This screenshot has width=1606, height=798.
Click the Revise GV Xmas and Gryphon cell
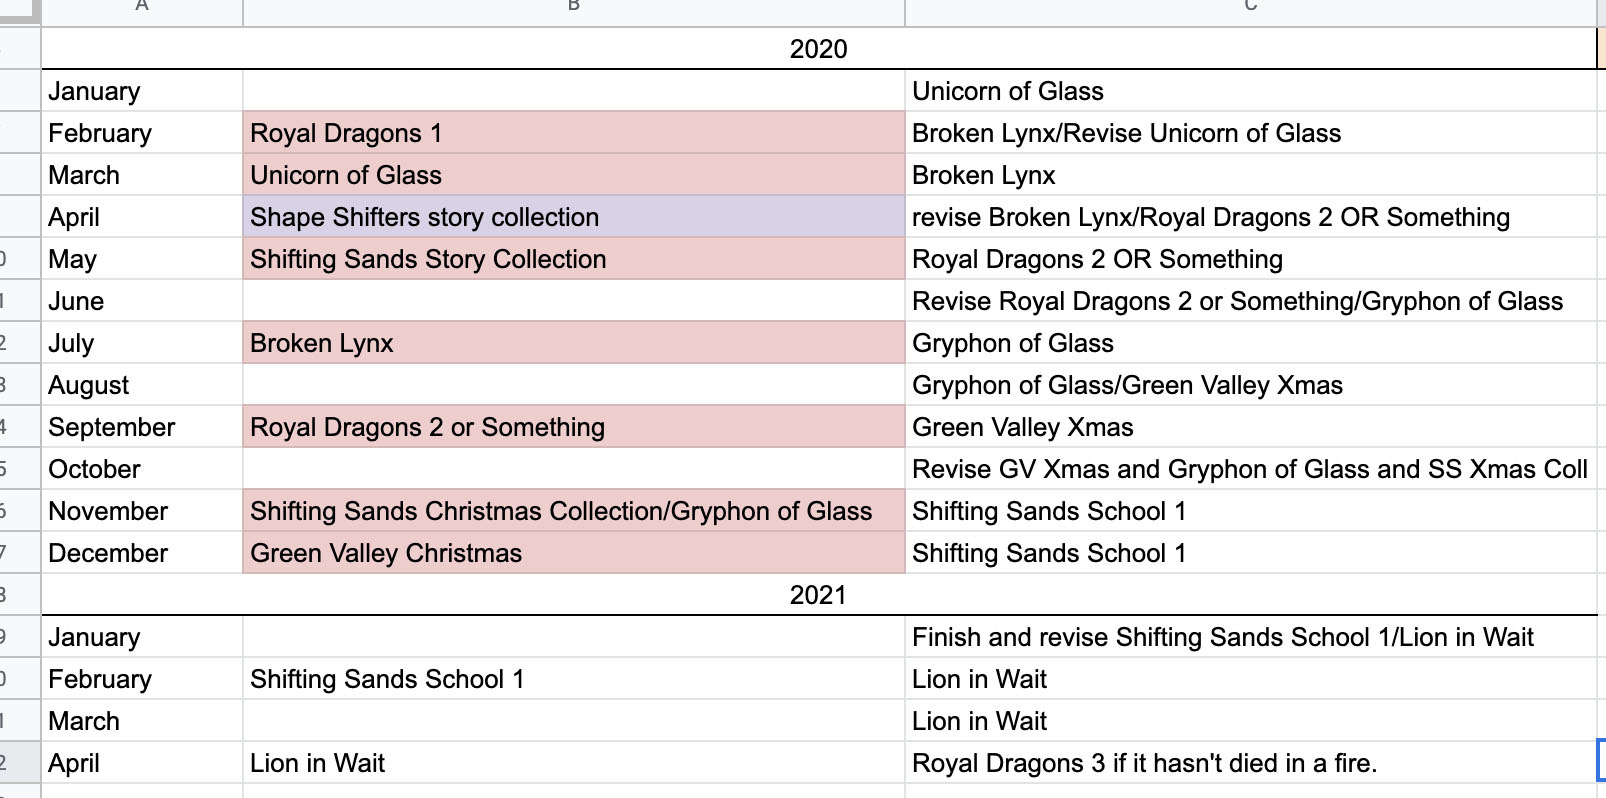(x=1250, y=469)
